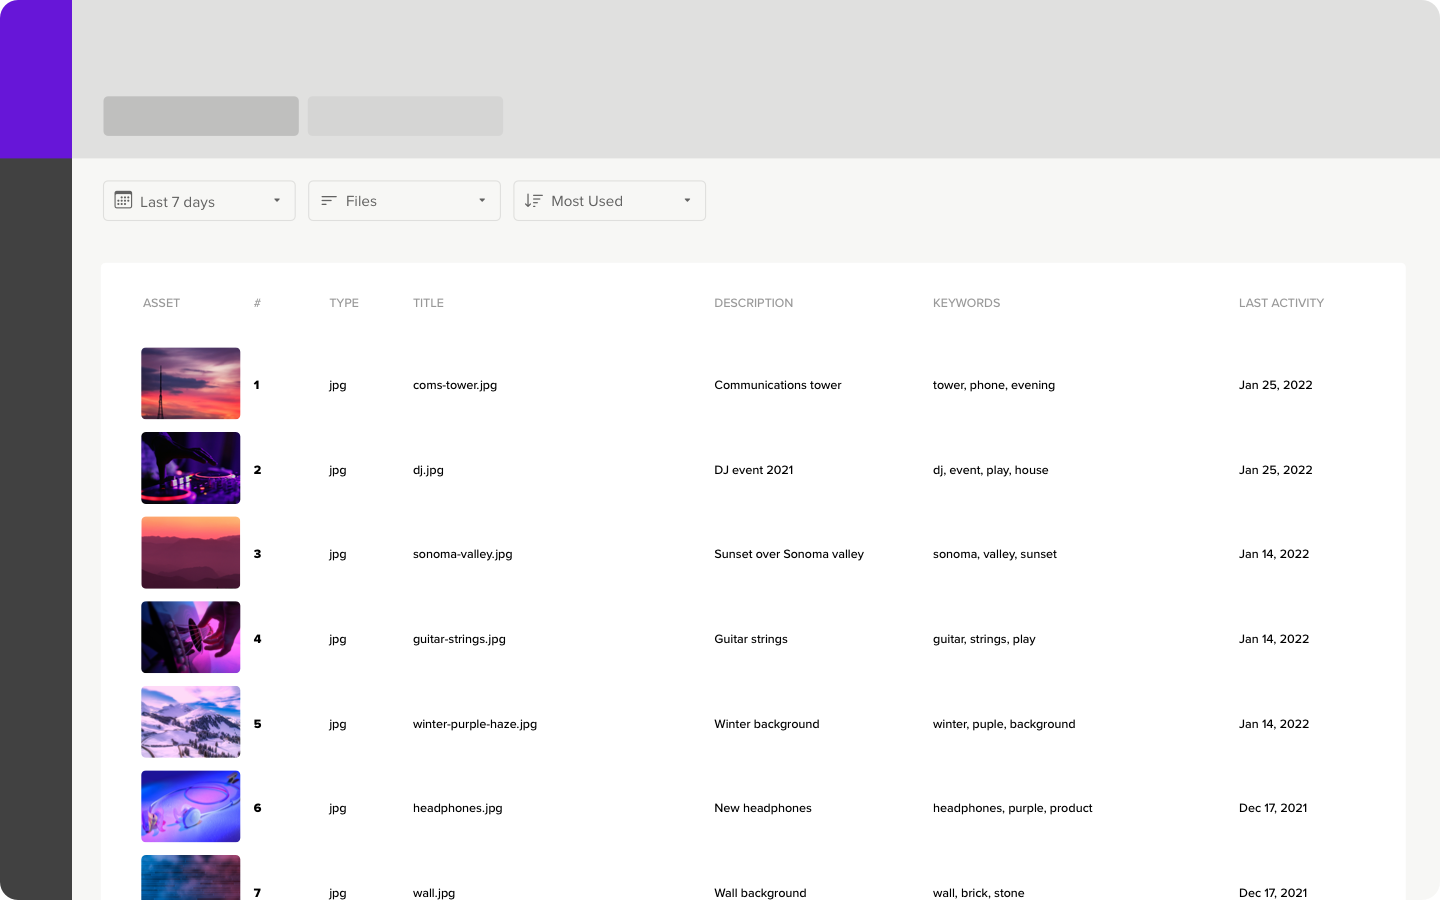Open the coms-tower.jpg thumbnail
Screen dimensions: 1440x900
coord(190,383)
